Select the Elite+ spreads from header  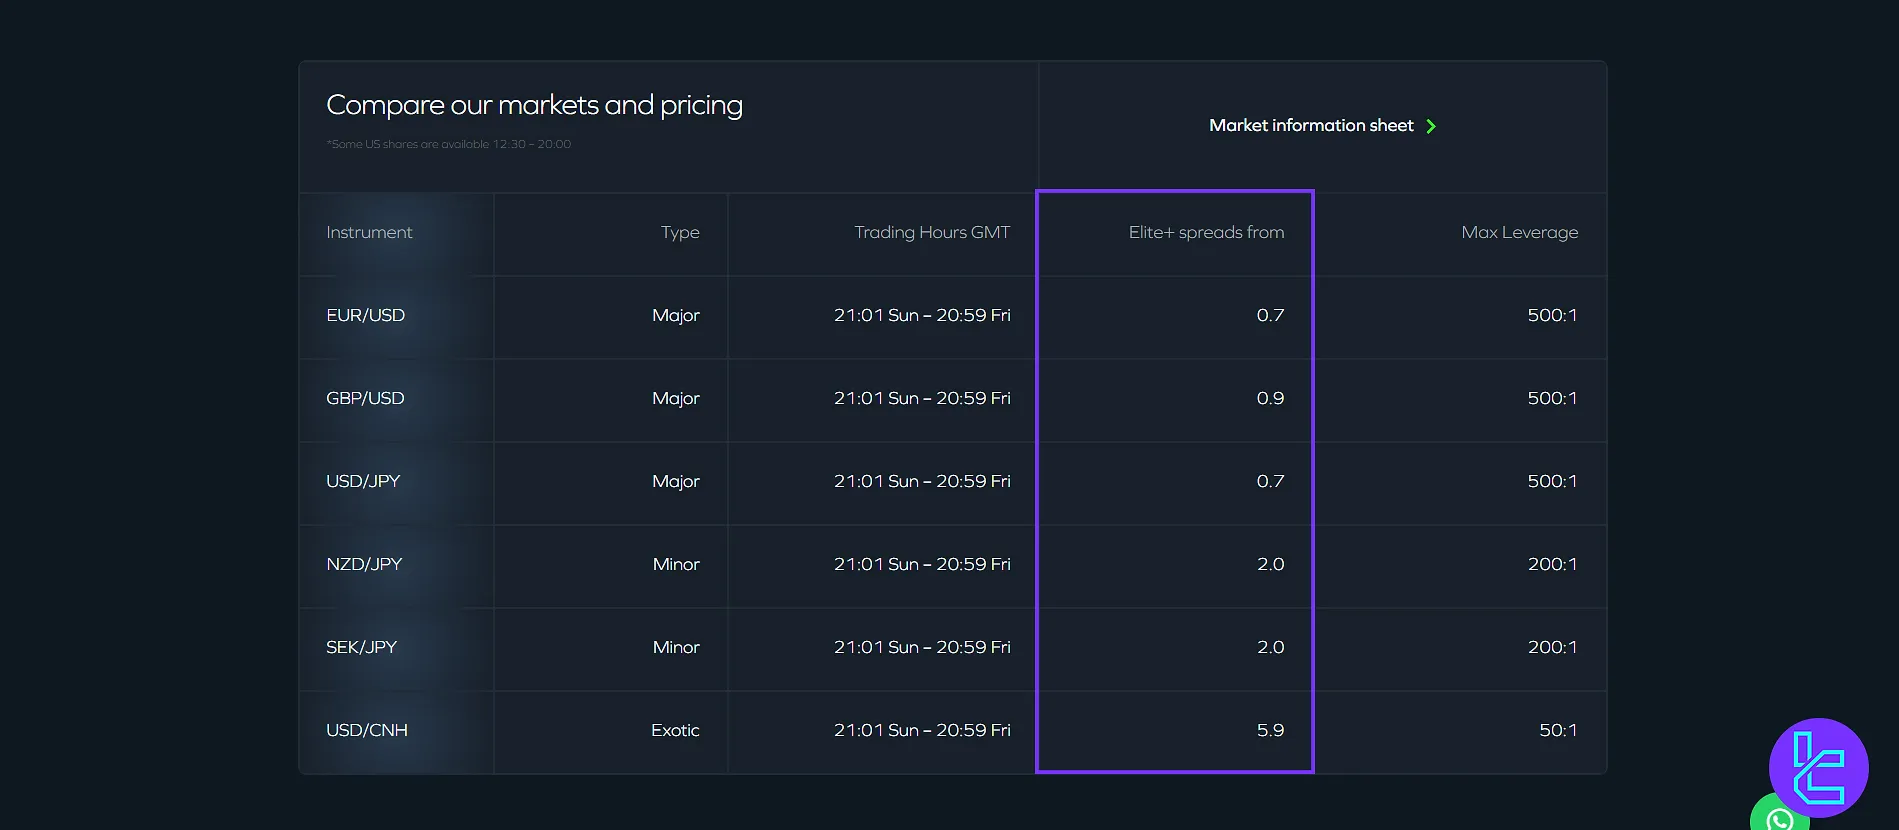(1206, 232)
